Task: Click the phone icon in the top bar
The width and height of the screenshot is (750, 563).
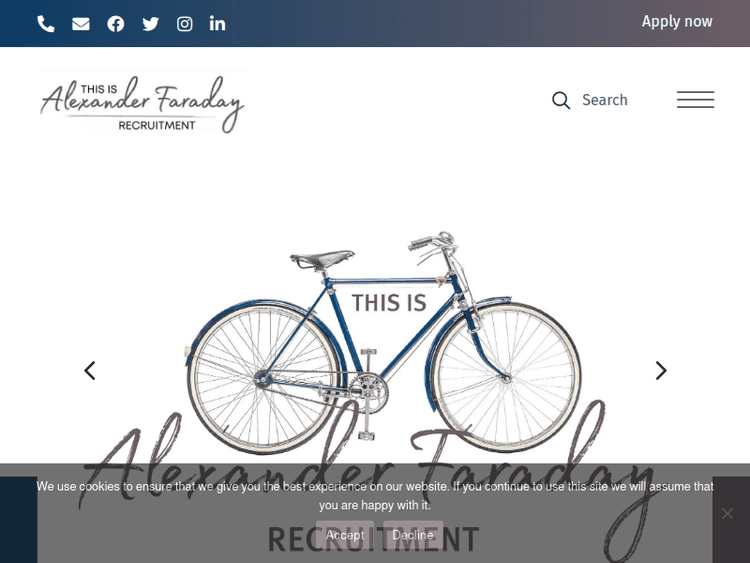Action: (x=46, y=24)
